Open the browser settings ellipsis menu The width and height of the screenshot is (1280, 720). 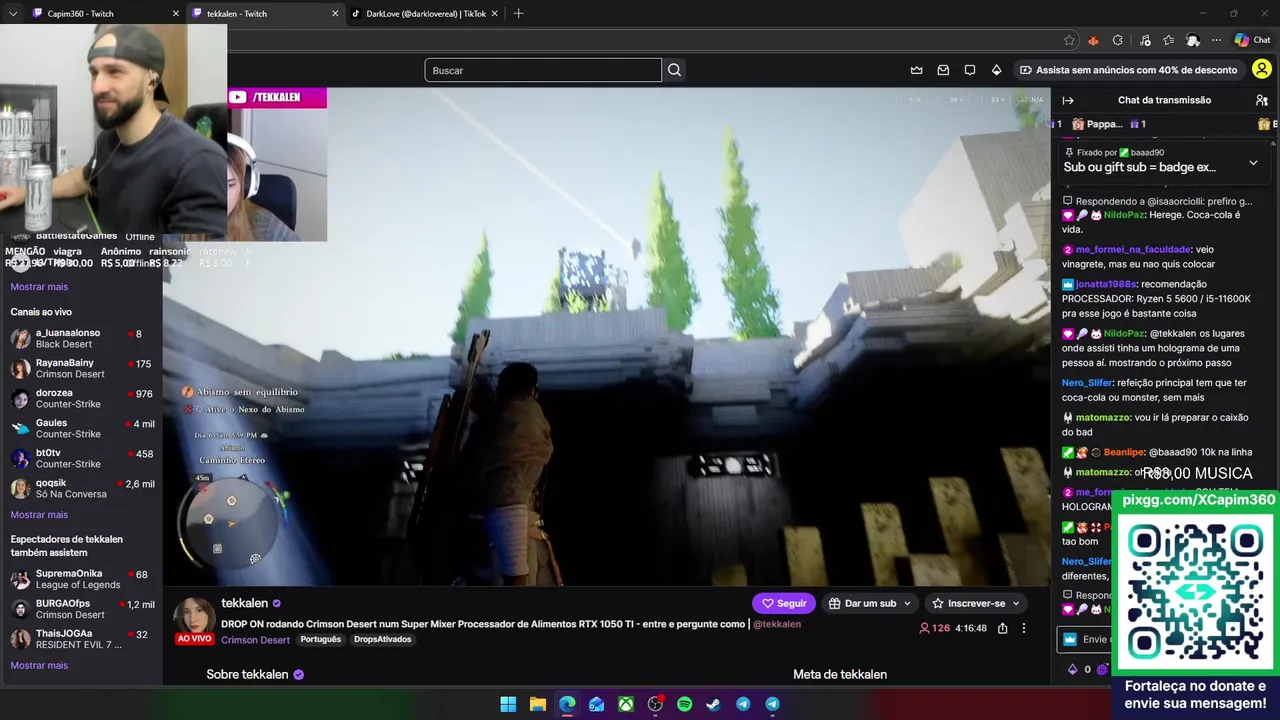[1217, 40]
